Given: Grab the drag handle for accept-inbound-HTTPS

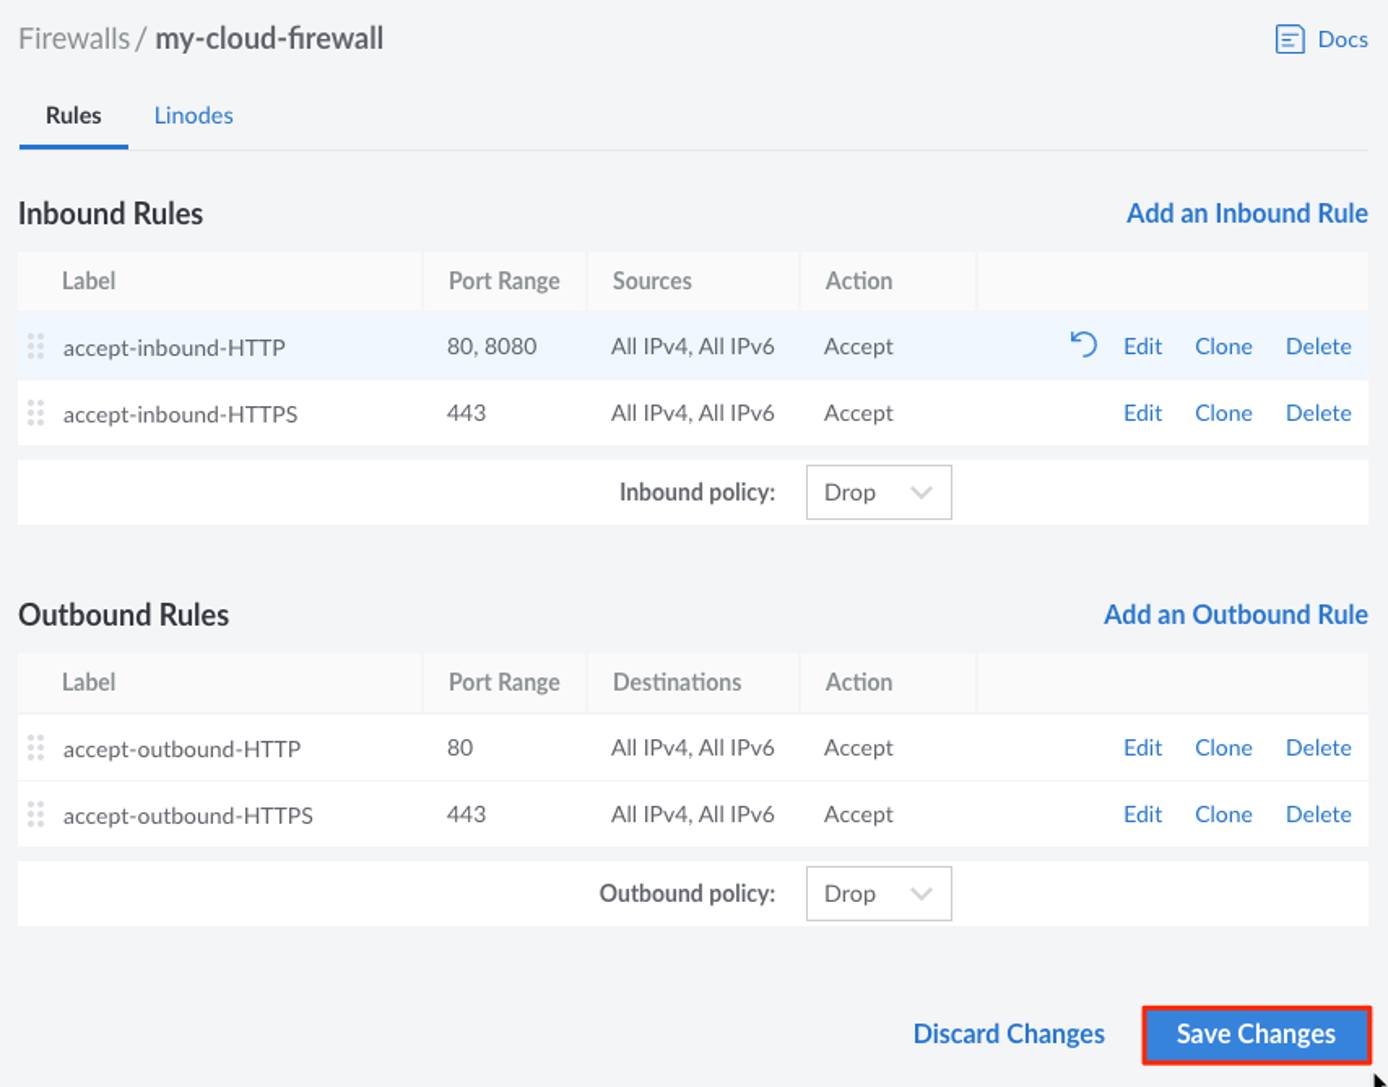Looking at the screenshot, I should click(x=35, y=413).
